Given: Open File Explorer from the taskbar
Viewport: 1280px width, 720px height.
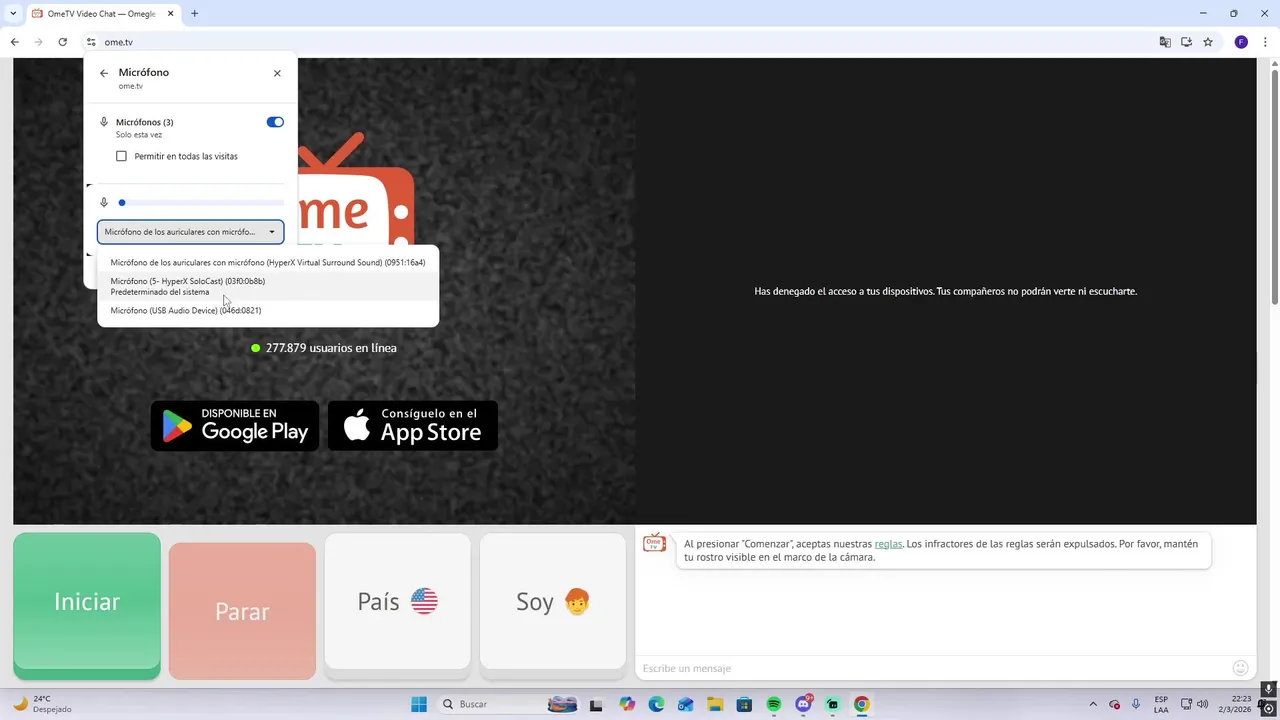Looking at the screenshot, I should pyautogui.click(x=715, y=704).
